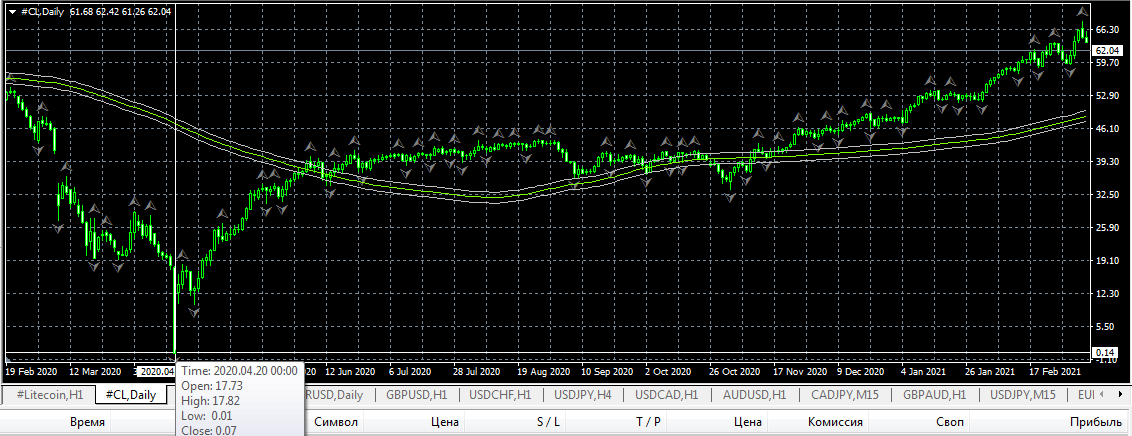This screenshot has height=436, width=1132.
Task: Click the 19 Aug 2020 date label
Action: (x=543, y=372)
